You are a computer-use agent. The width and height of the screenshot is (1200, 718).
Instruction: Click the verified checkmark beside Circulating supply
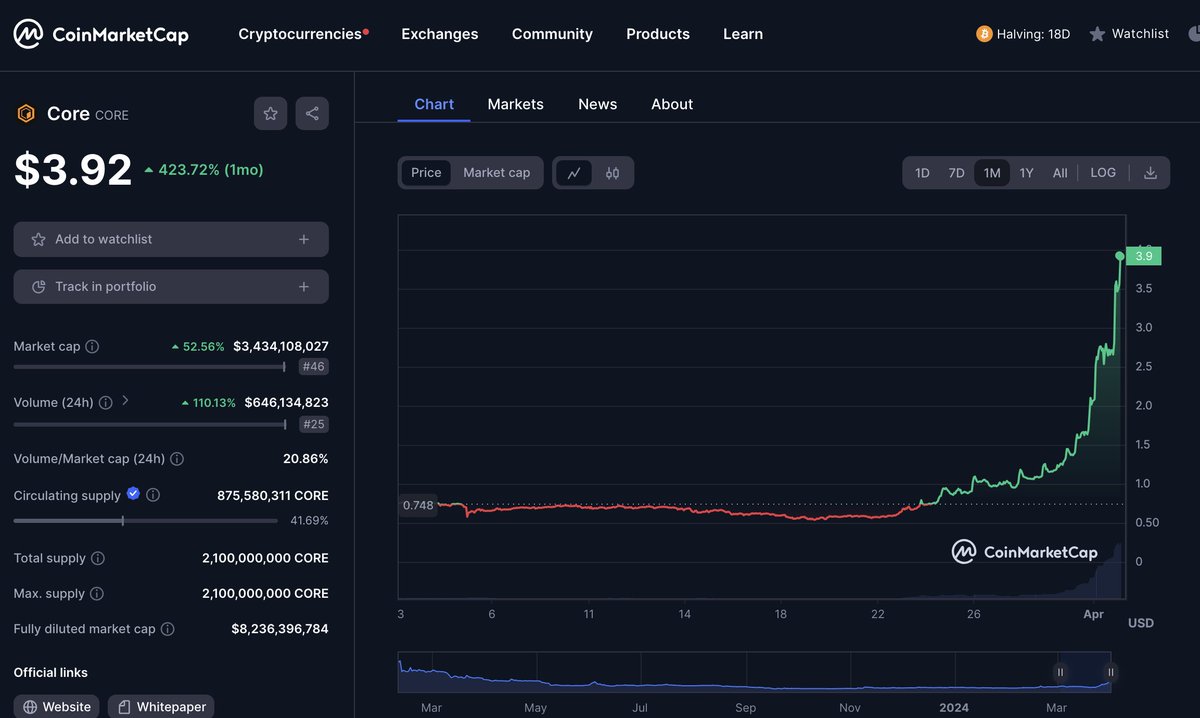pos(133,493)
